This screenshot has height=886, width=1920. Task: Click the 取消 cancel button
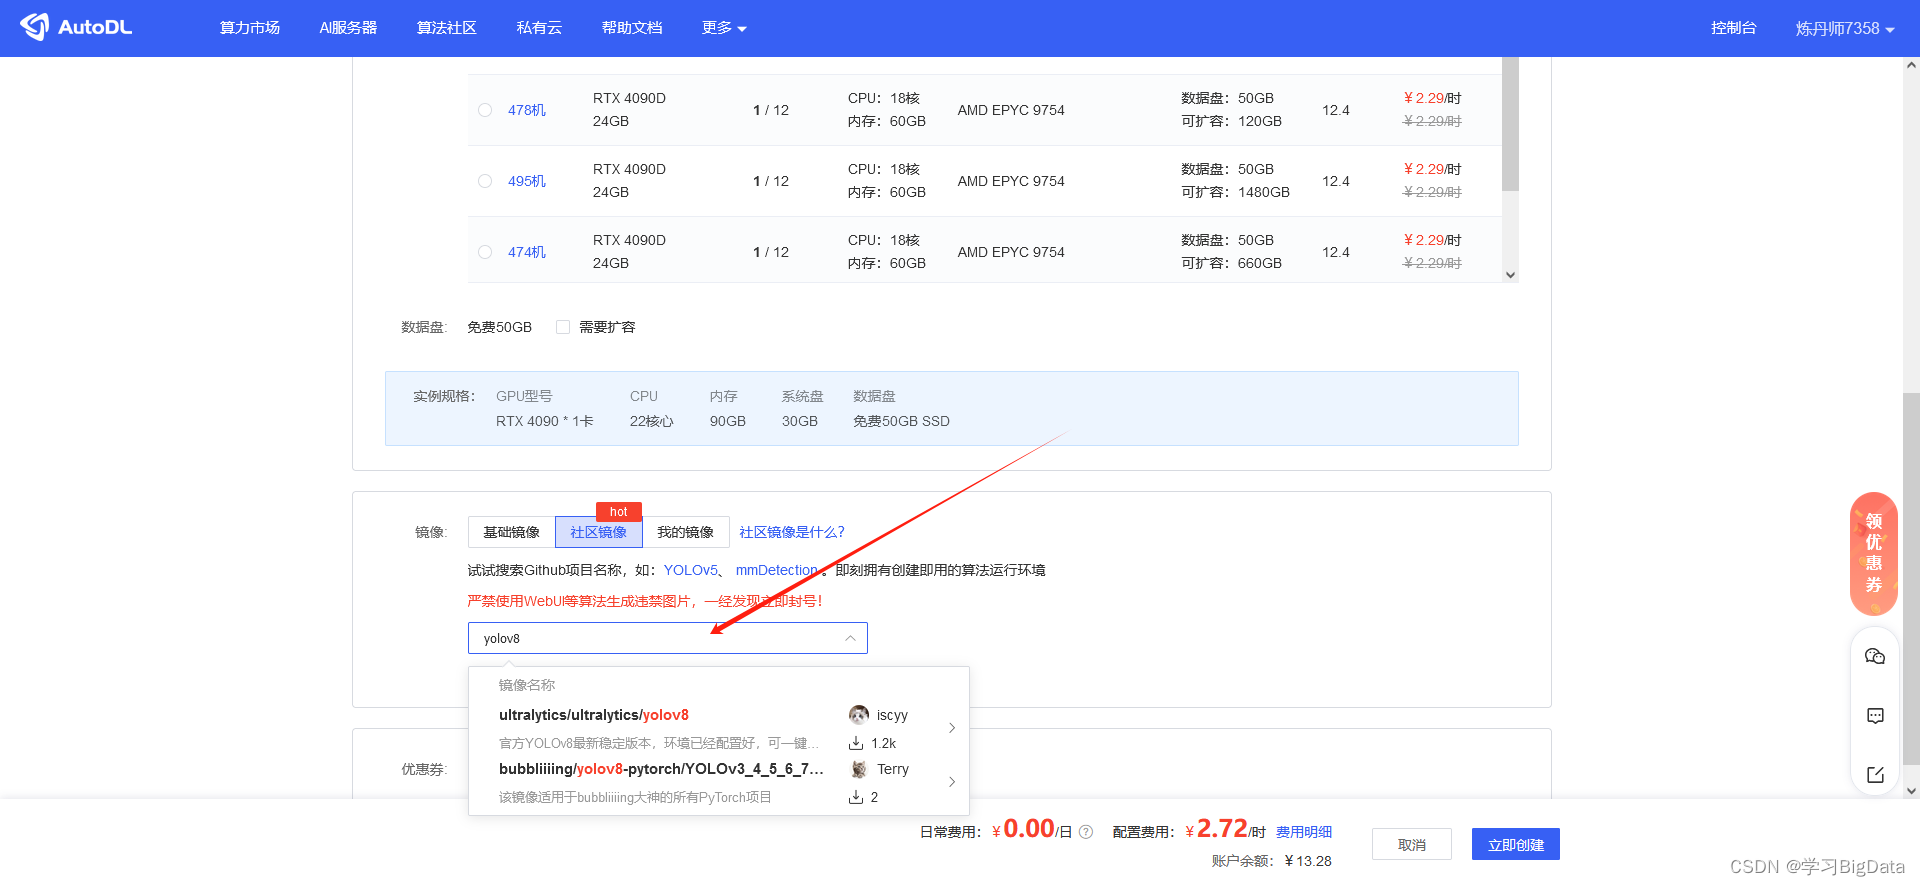coord(1412,844)
